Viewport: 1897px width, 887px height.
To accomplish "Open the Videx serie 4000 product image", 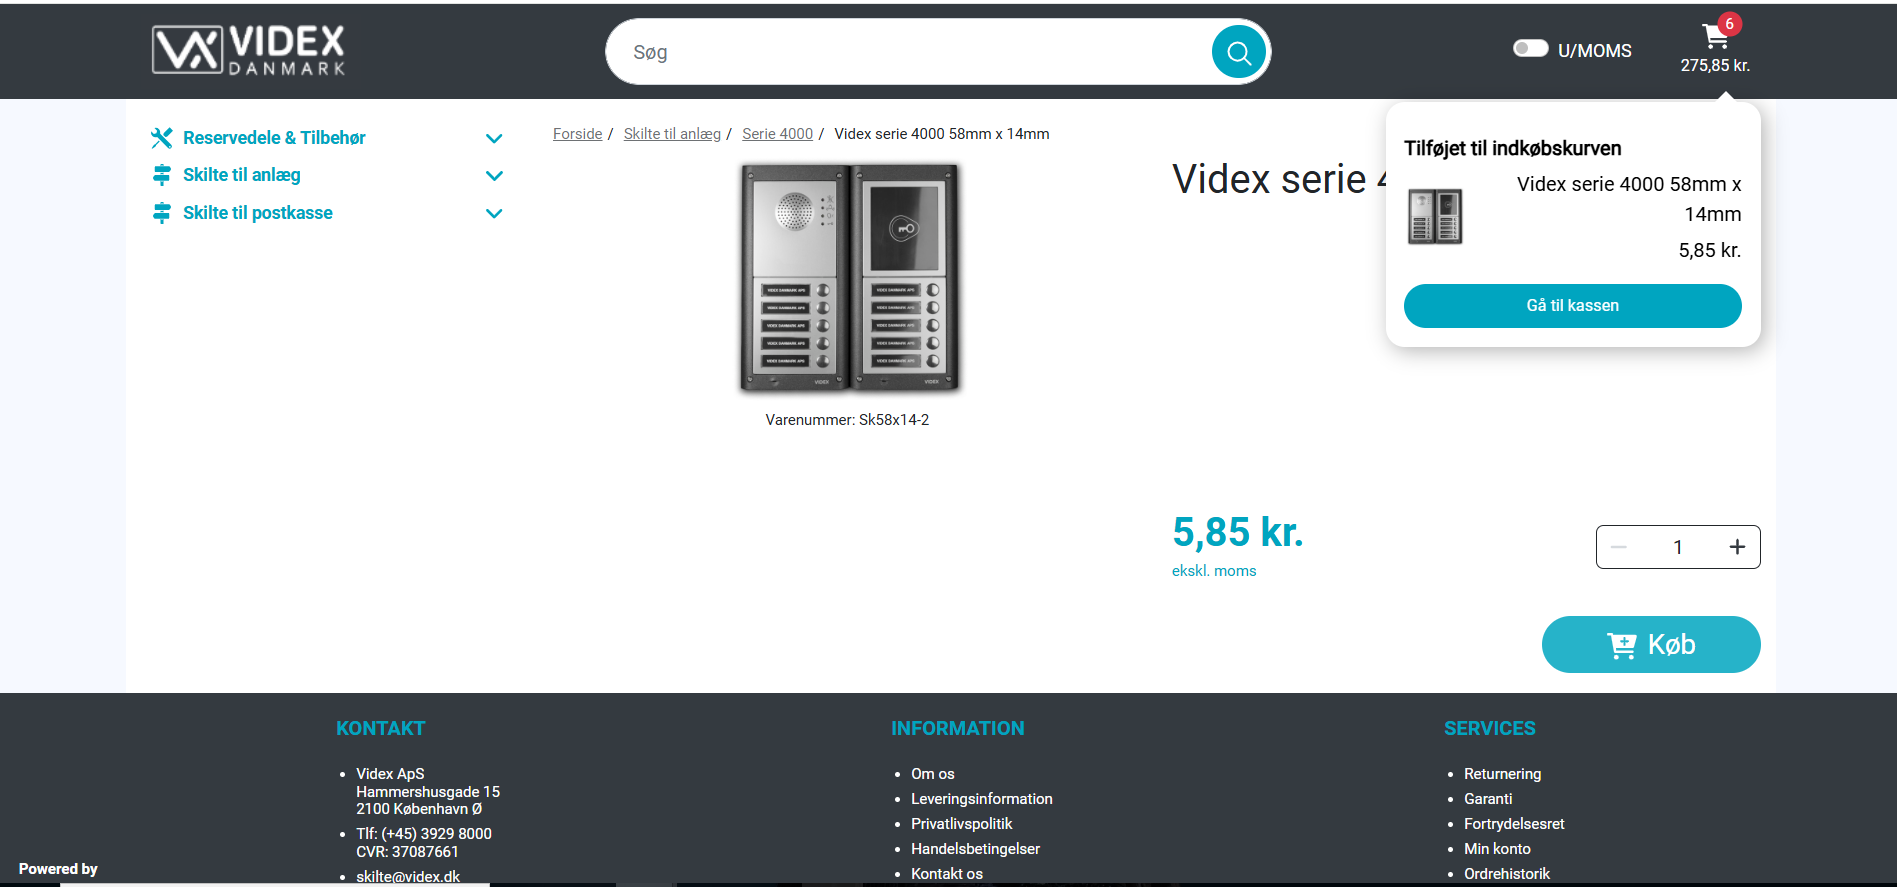I will coord(849,277).
